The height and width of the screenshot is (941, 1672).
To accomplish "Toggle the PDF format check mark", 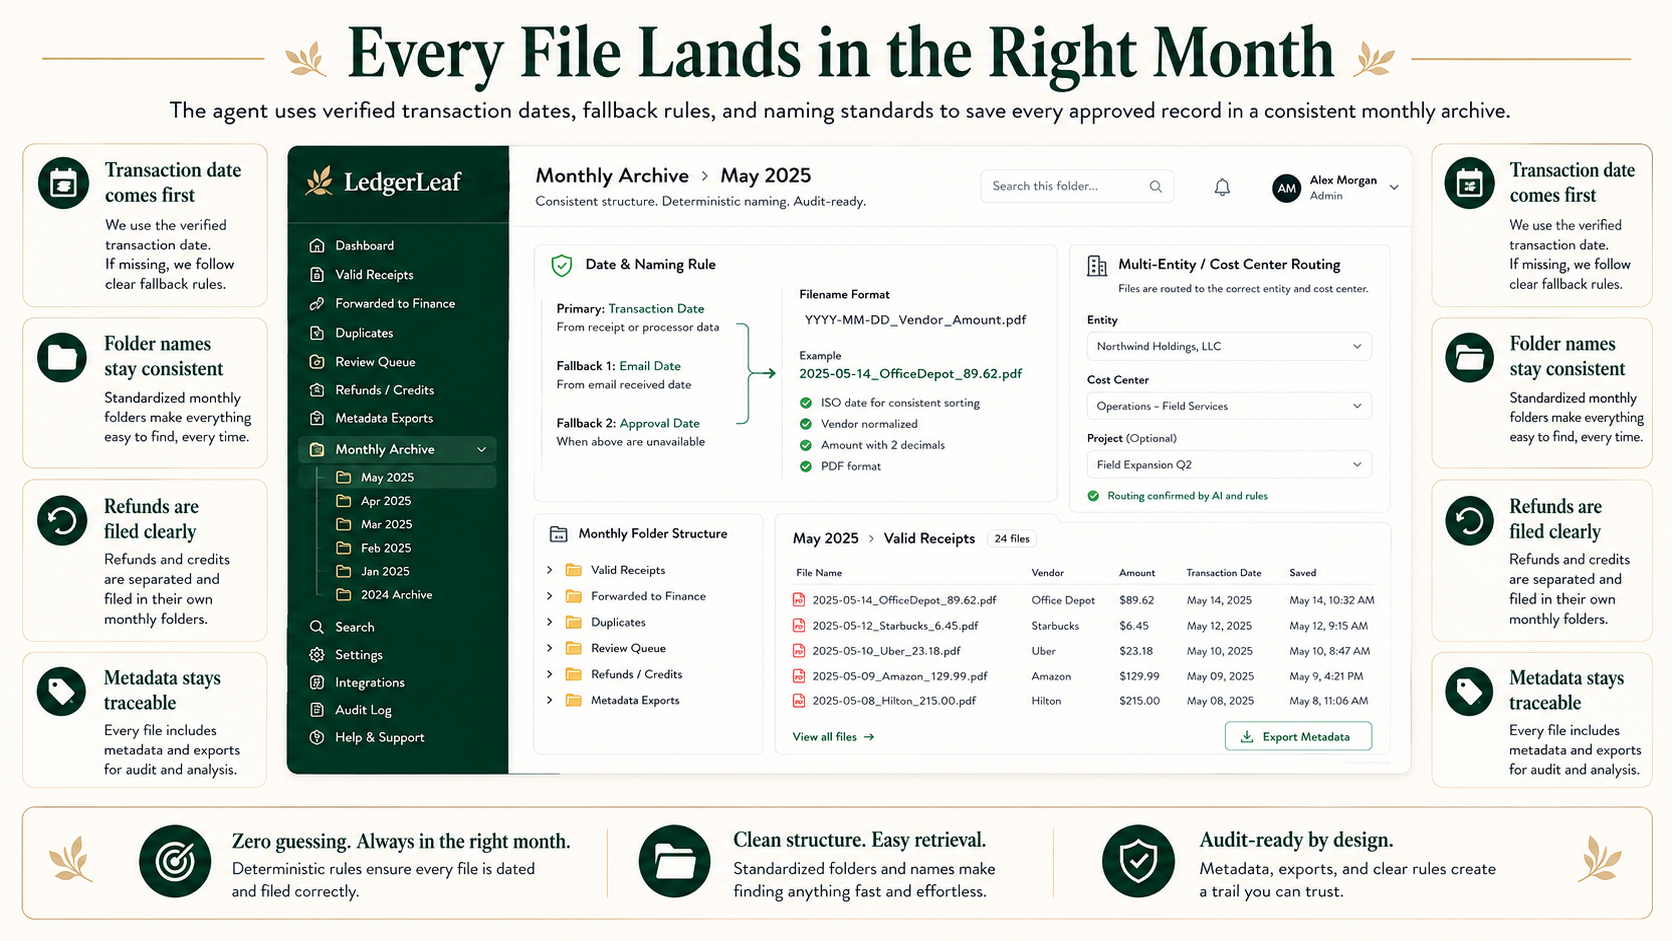I will [806, 466].
